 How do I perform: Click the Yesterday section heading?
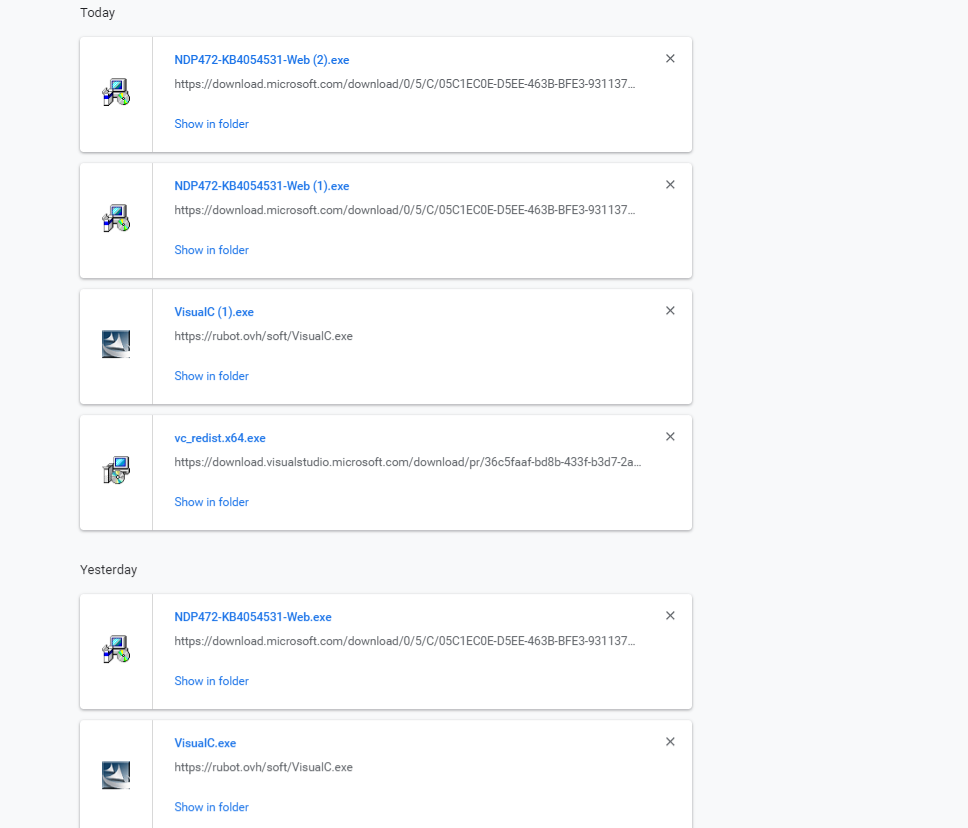coord(109,570)
